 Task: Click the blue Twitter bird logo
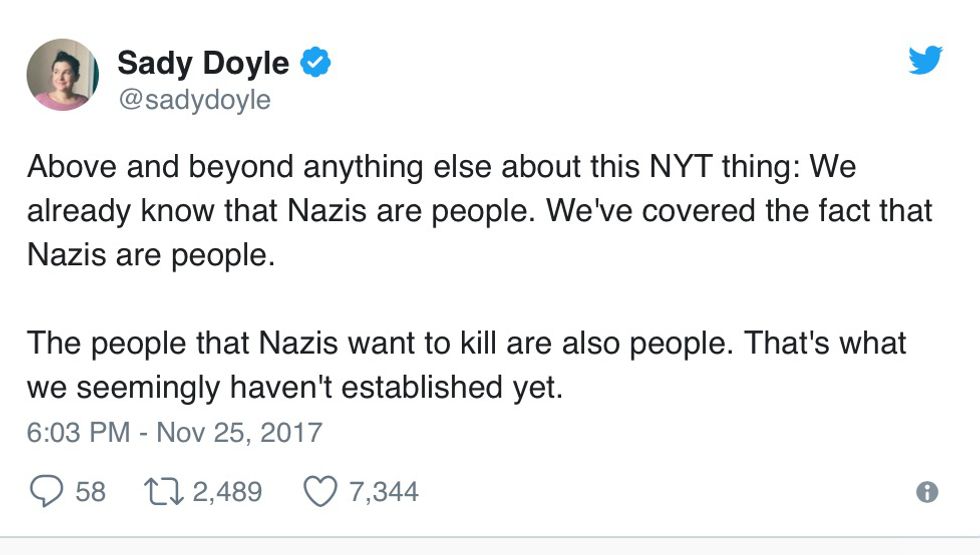click(x=925, y=62)
